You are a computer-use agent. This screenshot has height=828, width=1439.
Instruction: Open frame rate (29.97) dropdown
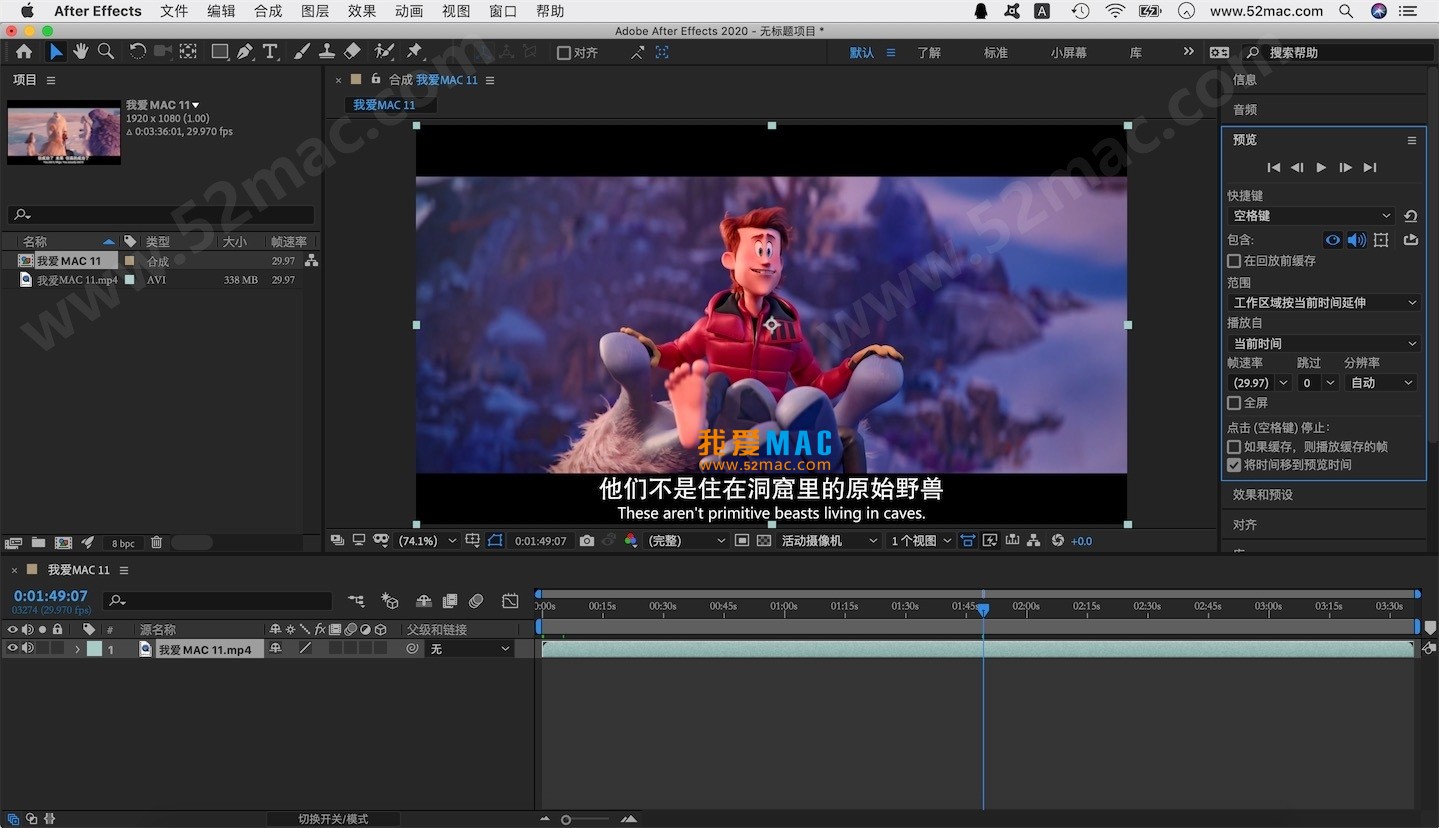pyautogui.click(x=1259, y=383)
